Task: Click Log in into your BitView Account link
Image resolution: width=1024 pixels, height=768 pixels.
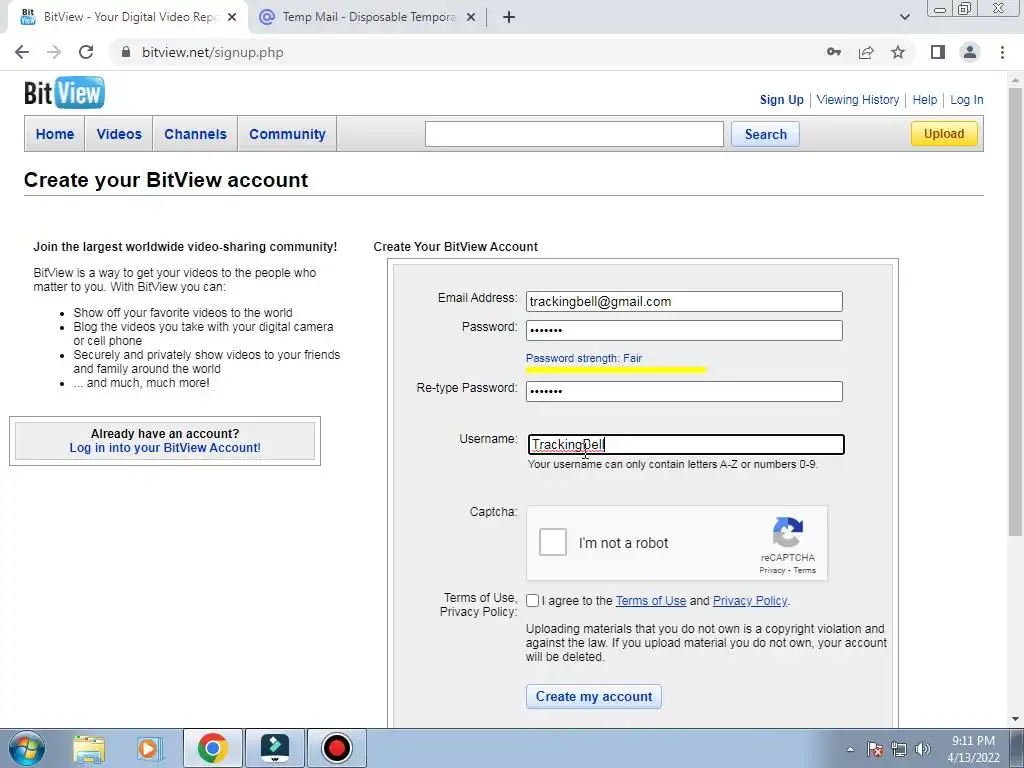Action: point(165,448)
